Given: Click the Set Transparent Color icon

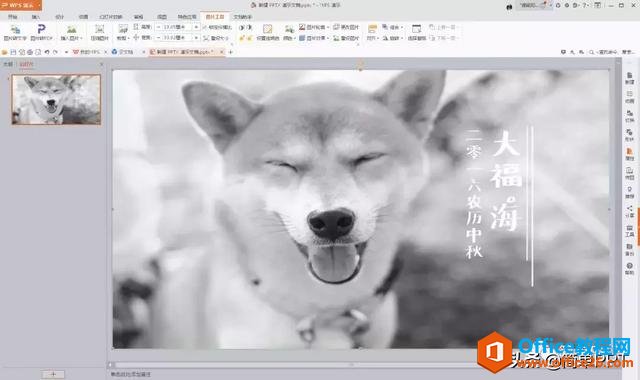Looking at the screenshot, I should [267, 29].
